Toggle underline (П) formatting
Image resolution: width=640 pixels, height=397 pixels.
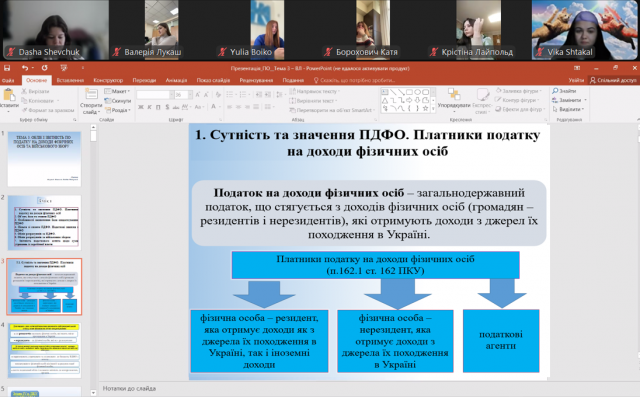(158, 107)
